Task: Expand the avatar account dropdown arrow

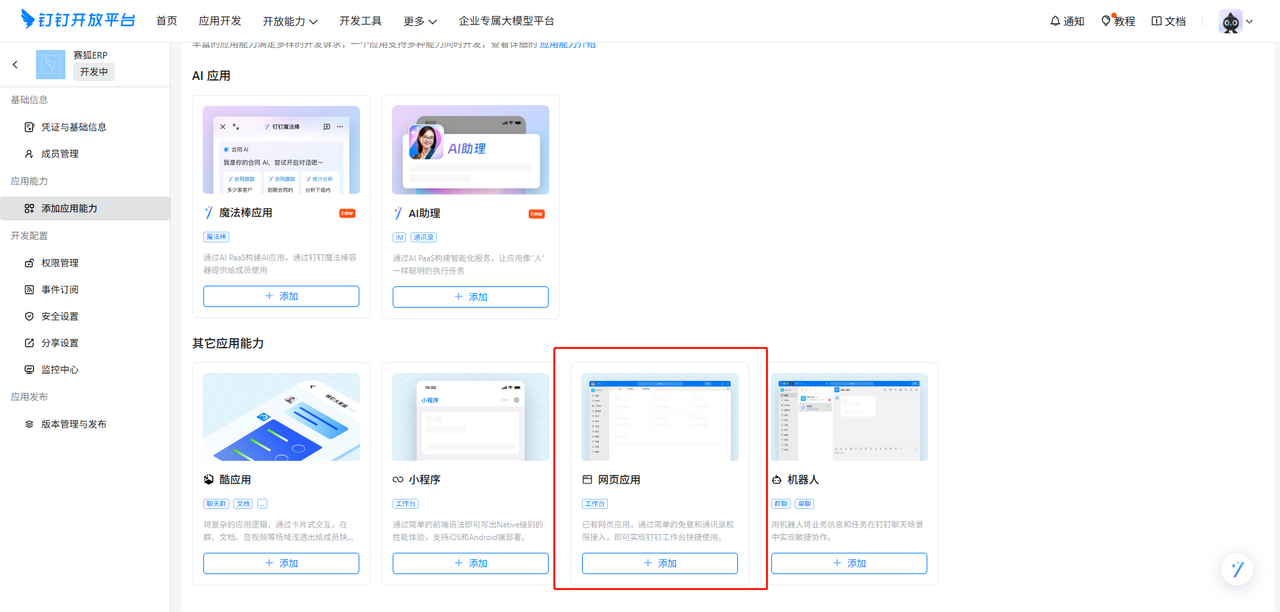Action: coord(1249,21)
